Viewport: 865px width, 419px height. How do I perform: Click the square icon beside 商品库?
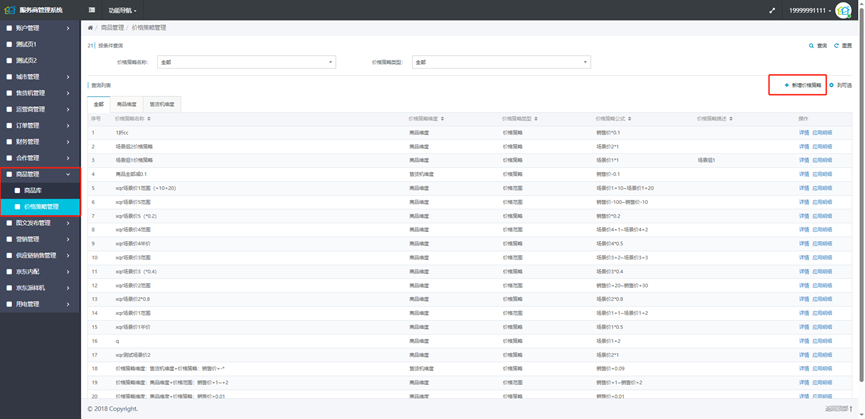18,190
